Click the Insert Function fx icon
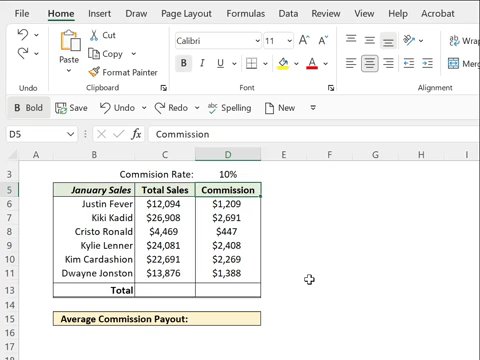The image size is (480, 360). click(x=136, y=134)
